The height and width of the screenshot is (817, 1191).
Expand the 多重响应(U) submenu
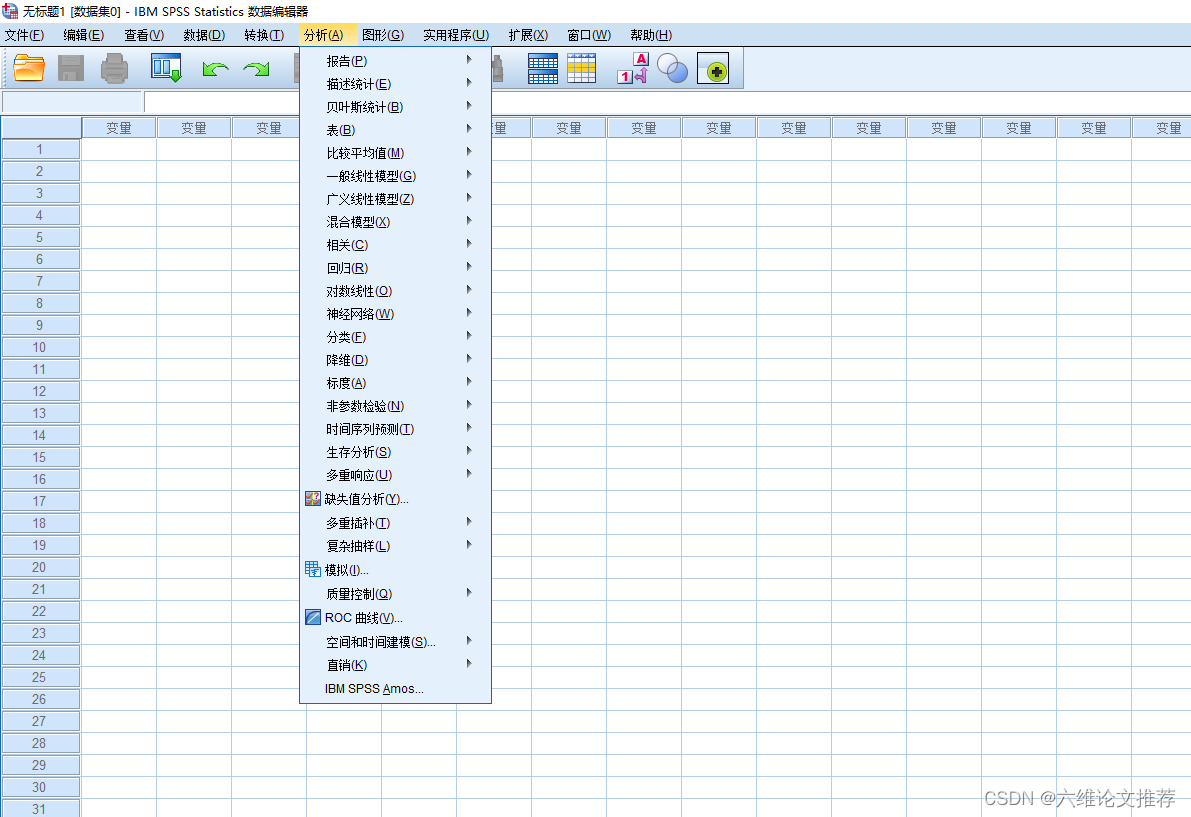pos(396,475)
